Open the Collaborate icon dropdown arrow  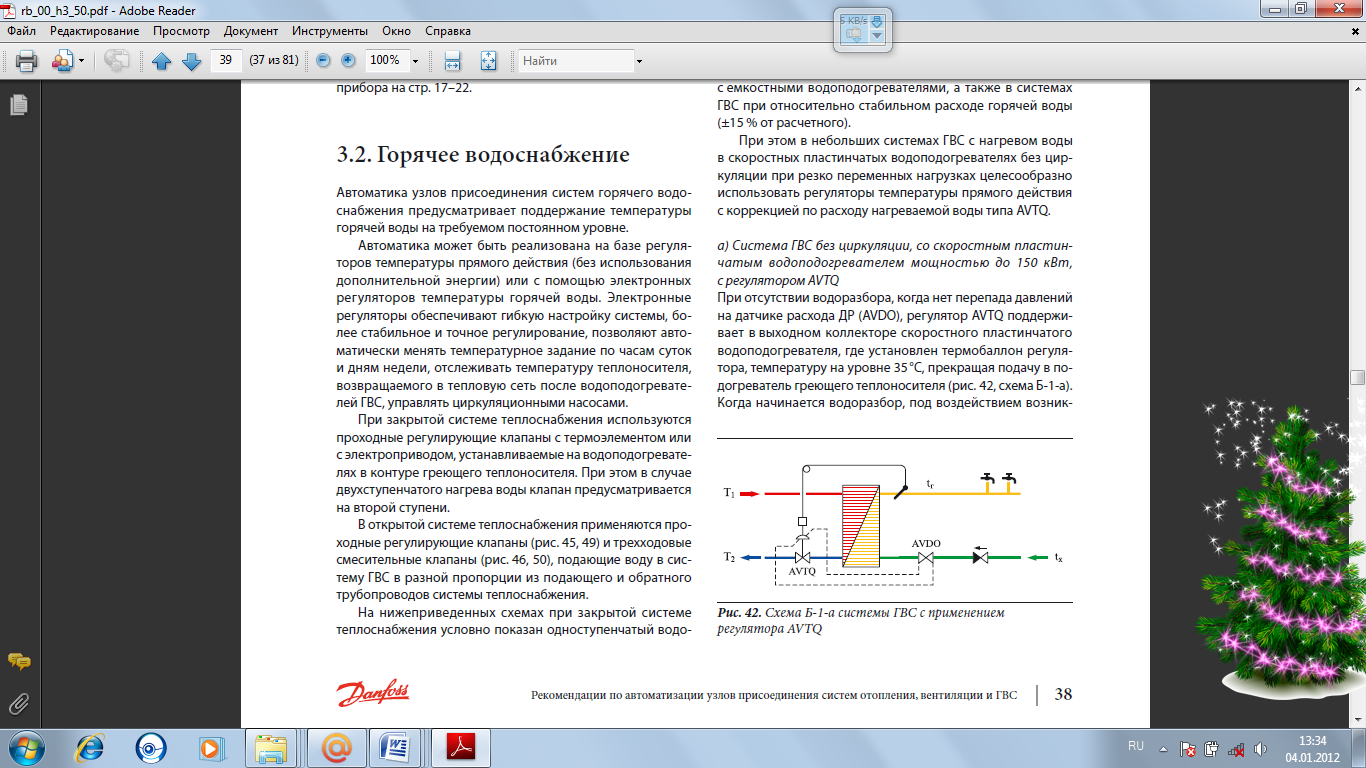(x=82, y=61)
